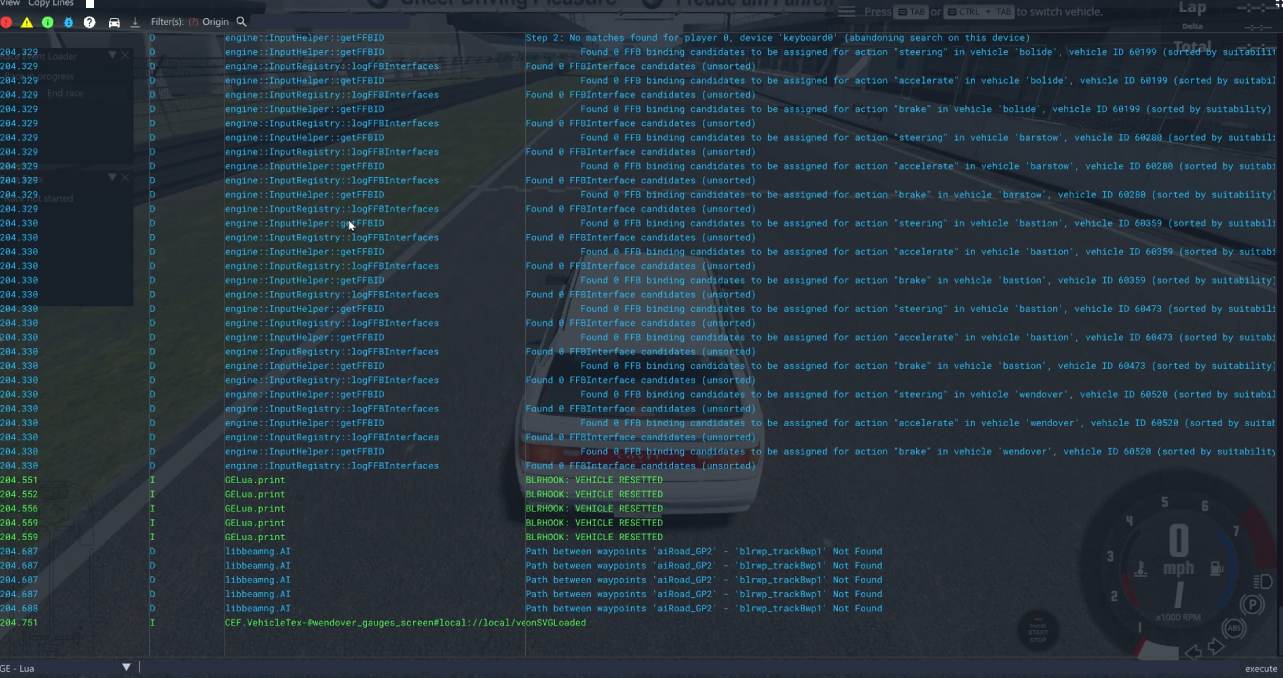The width and height of the screenshot is (1283, 678).
Task: Click the right turn signal arrow
Action: 1216,647
